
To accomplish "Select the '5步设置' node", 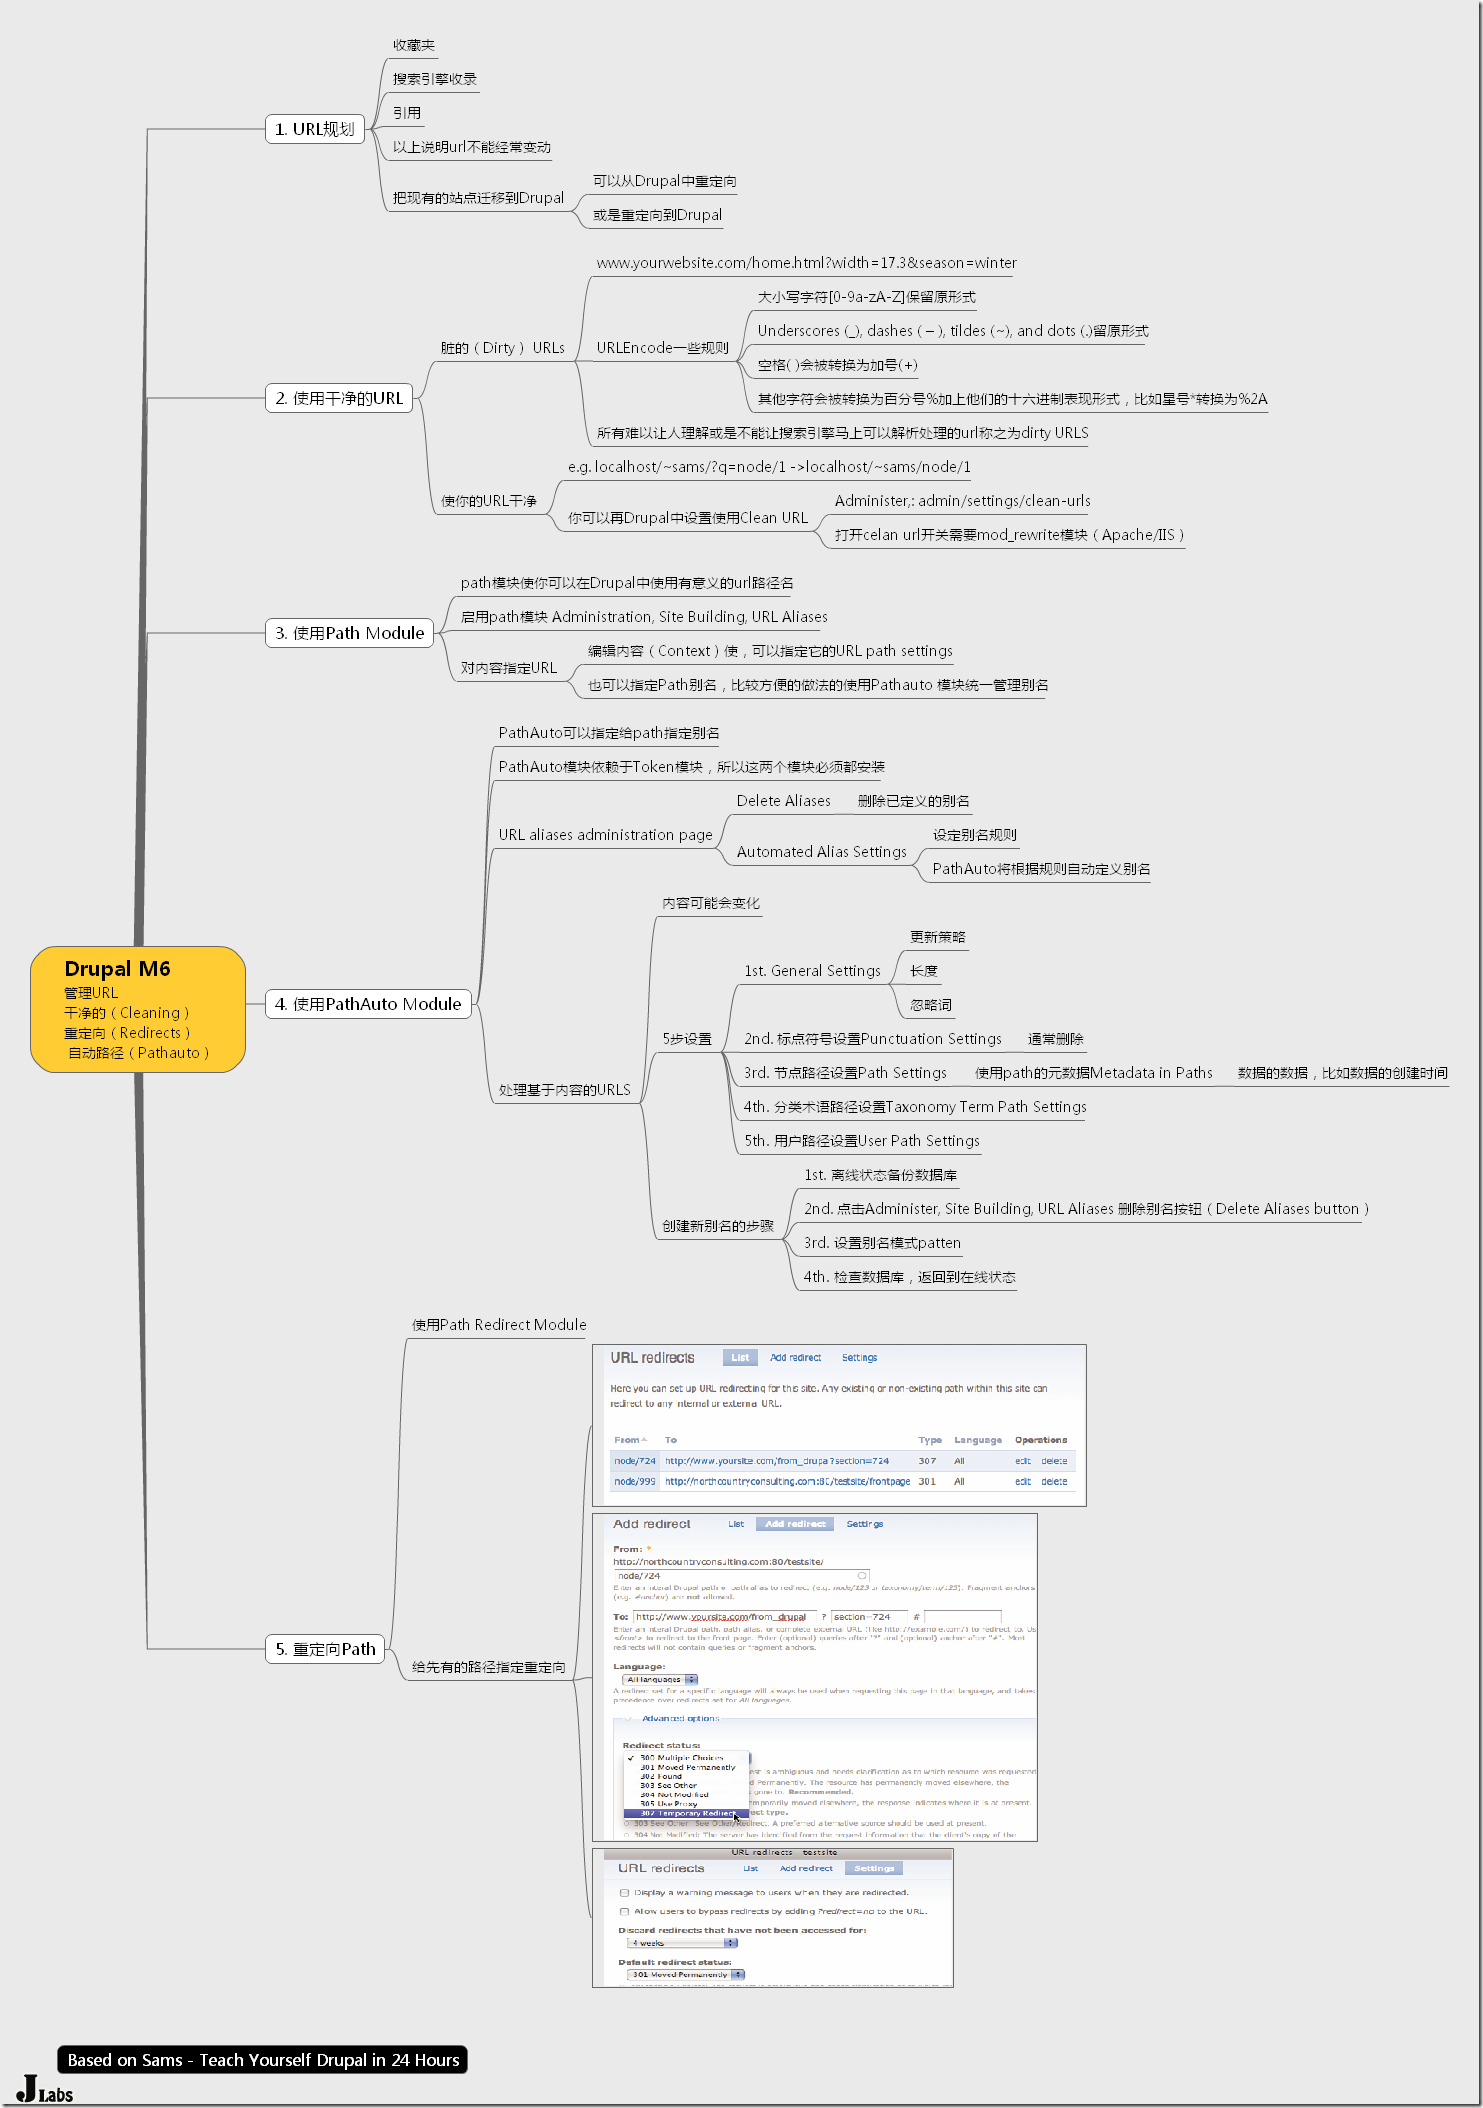I will [687, 1039].
